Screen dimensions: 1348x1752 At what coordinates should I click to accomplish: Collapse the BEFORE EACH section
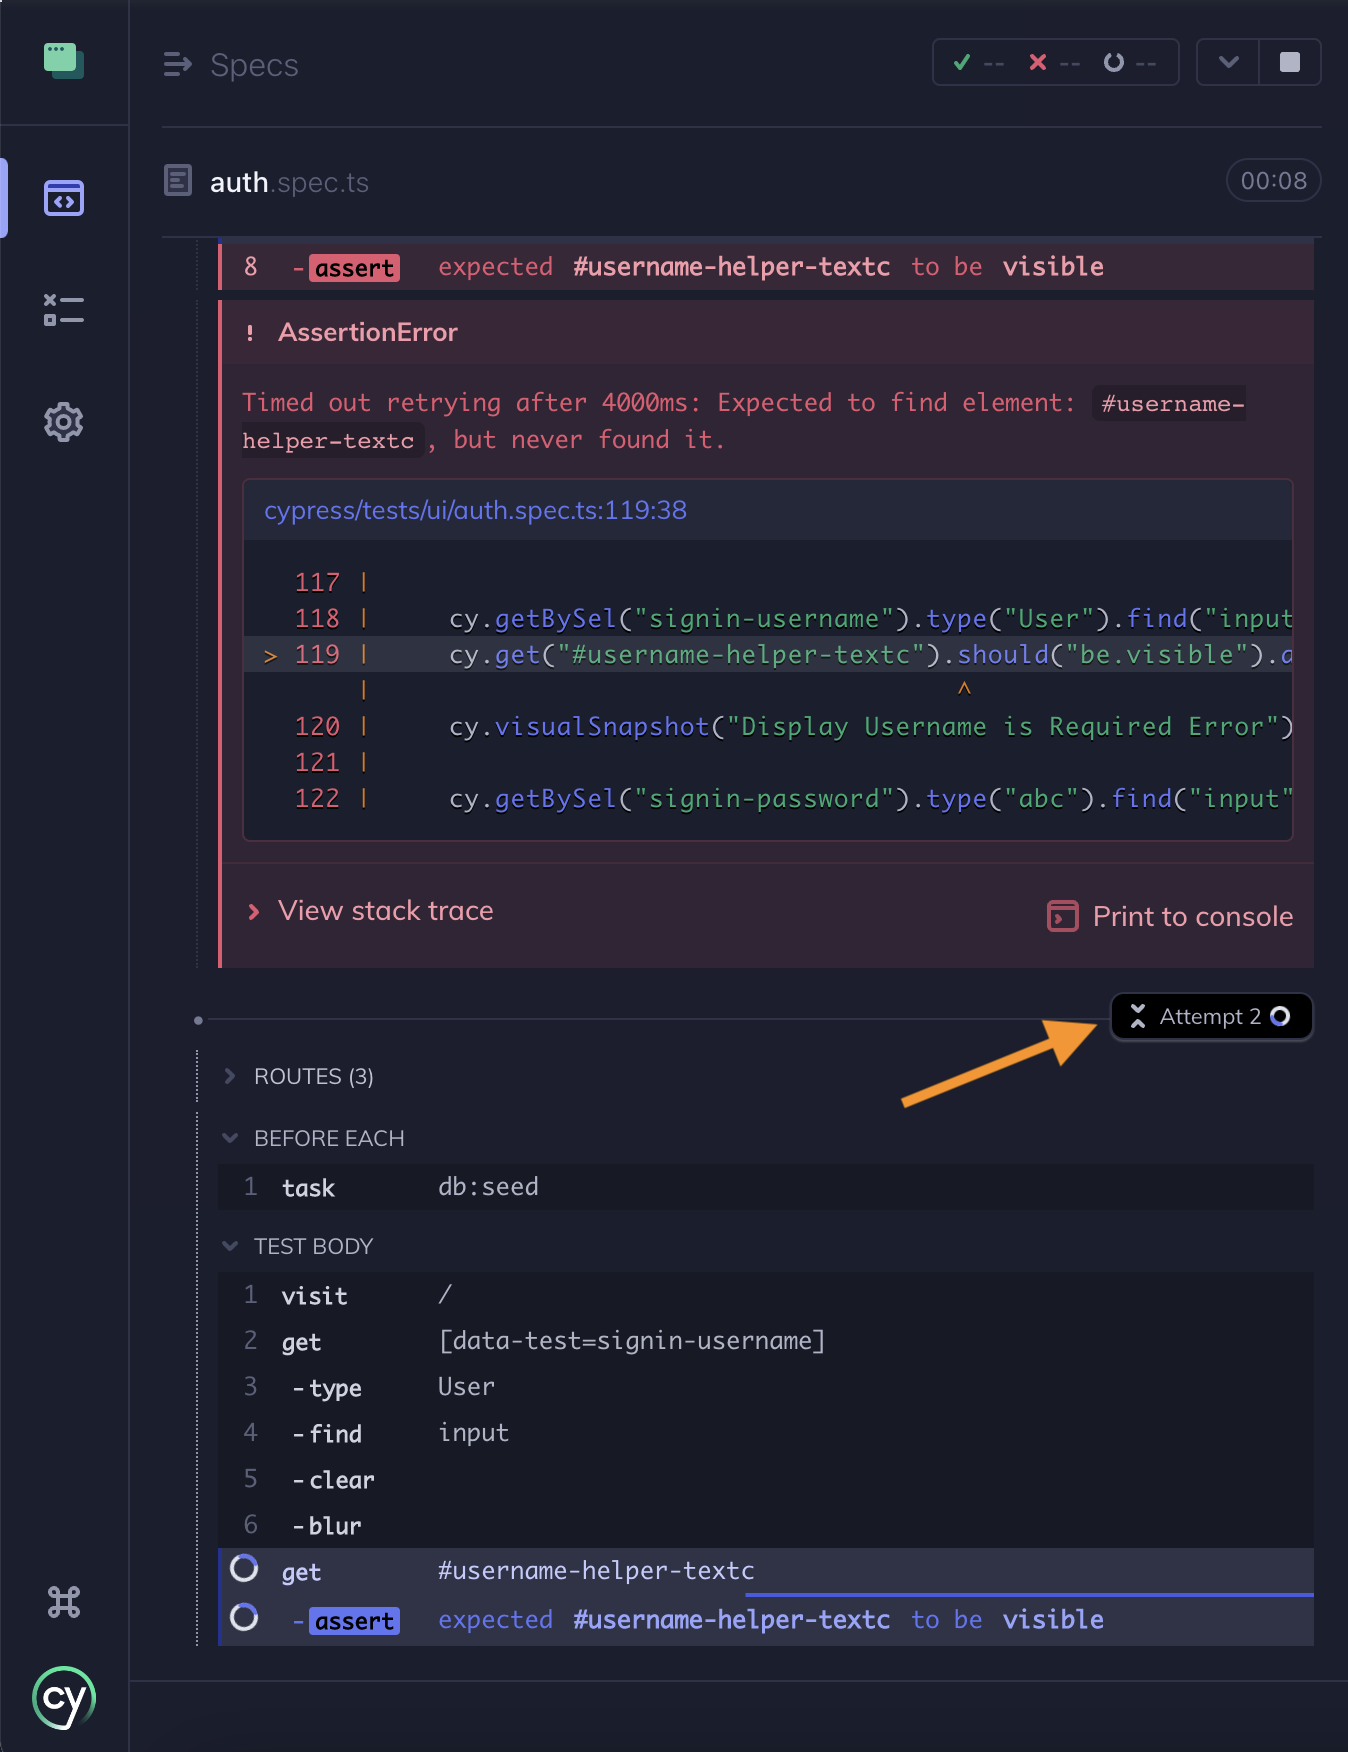[328, 1139]
